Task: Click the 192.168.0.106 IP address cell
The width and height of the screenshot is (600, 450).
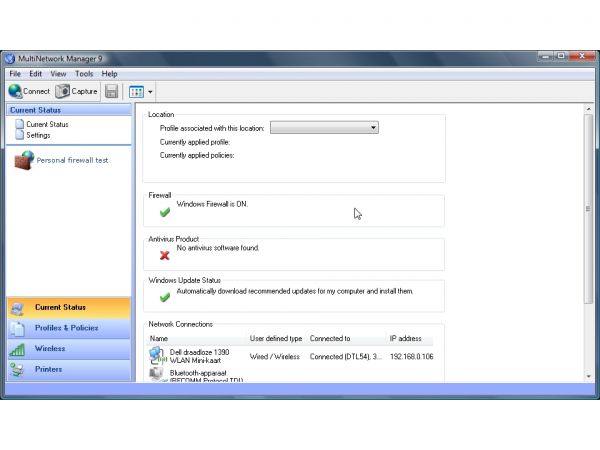Action: coord(411,357)
